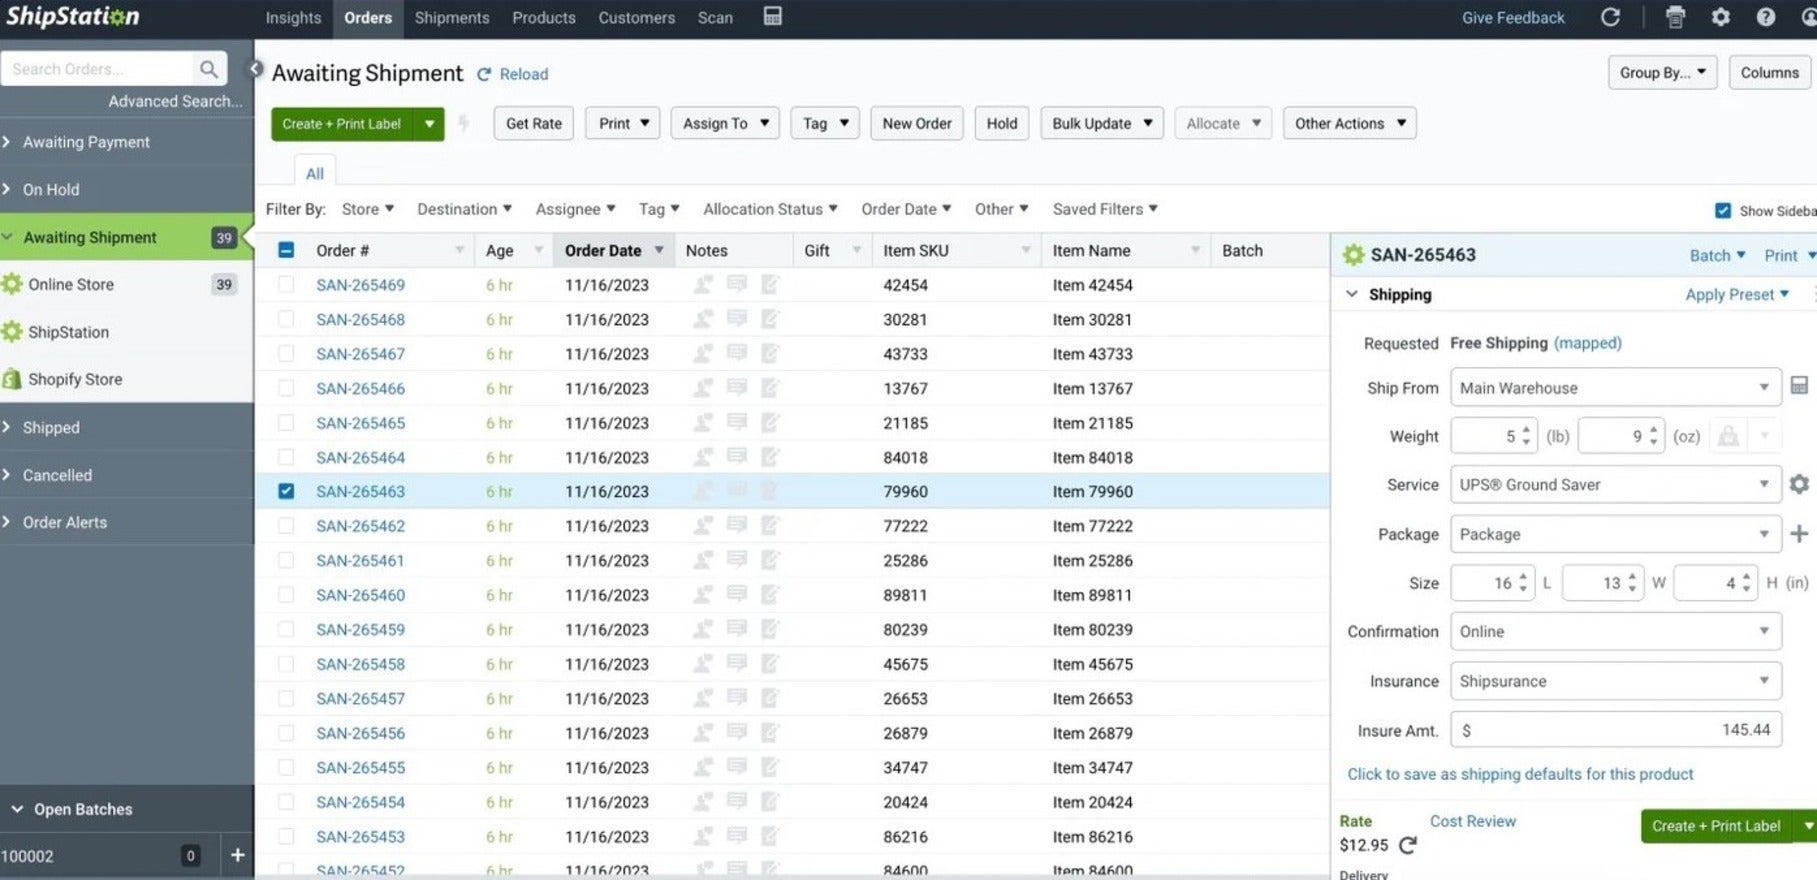
Task: Check the box for order SAN-265469
Action: [x=286, y=285]
